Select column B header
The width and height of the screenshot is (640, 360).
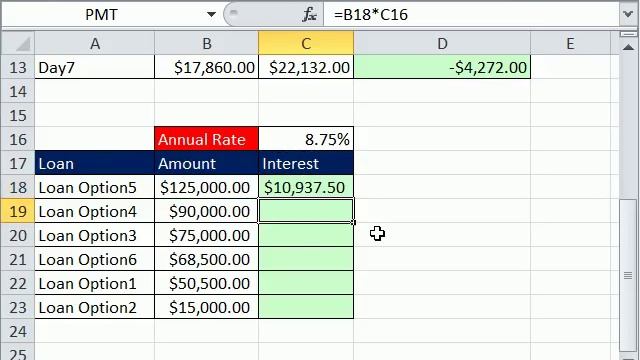pos(207,43)
